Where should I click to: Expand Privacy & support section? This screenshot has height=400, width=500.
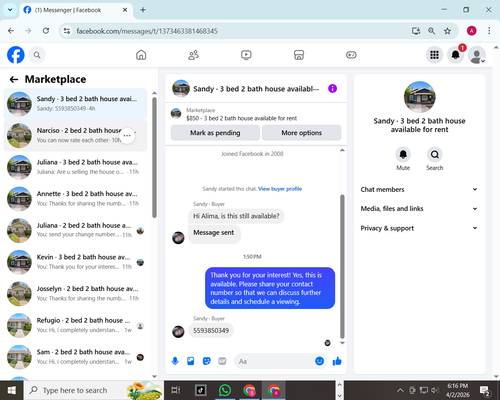coord(419,228)
